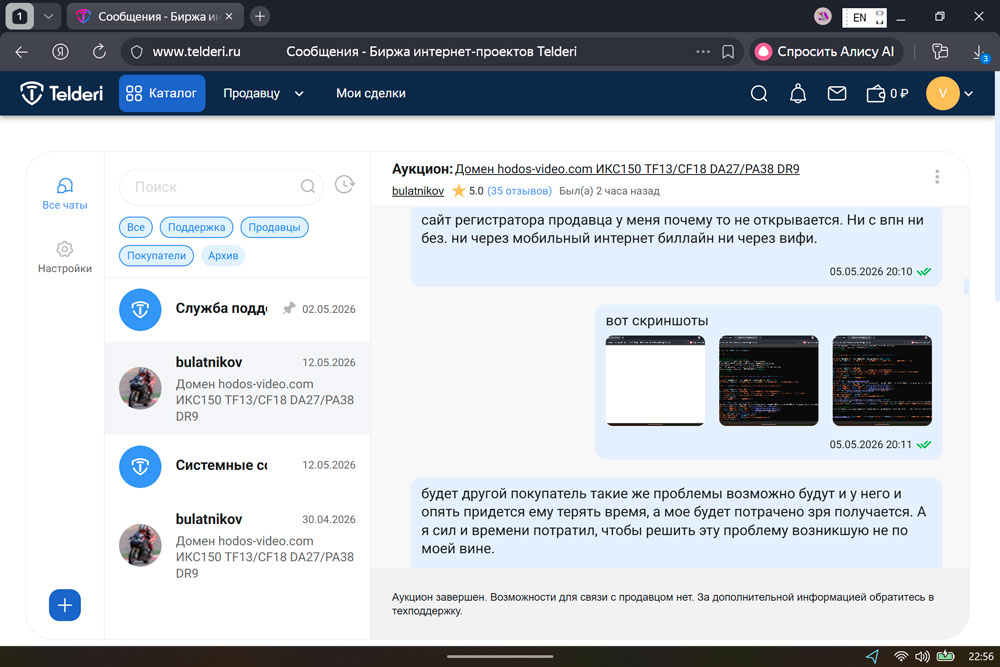Open the browser profile avatar icon
This screenshot has height=667, width=1000.
pyautogui.click(x=823, y=17)
